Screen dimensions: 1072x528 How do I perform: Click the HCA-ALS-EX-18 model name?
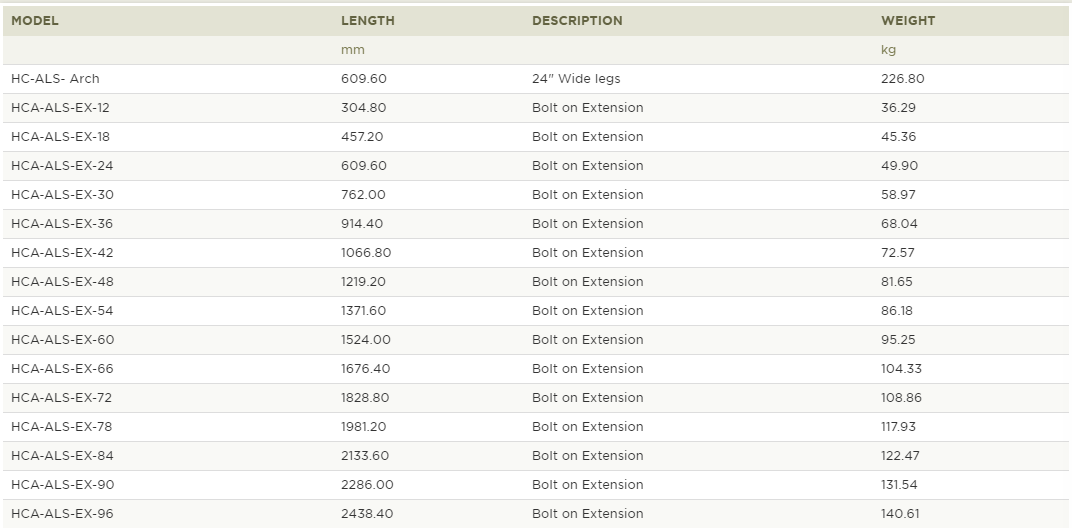(x=60, y=137)
